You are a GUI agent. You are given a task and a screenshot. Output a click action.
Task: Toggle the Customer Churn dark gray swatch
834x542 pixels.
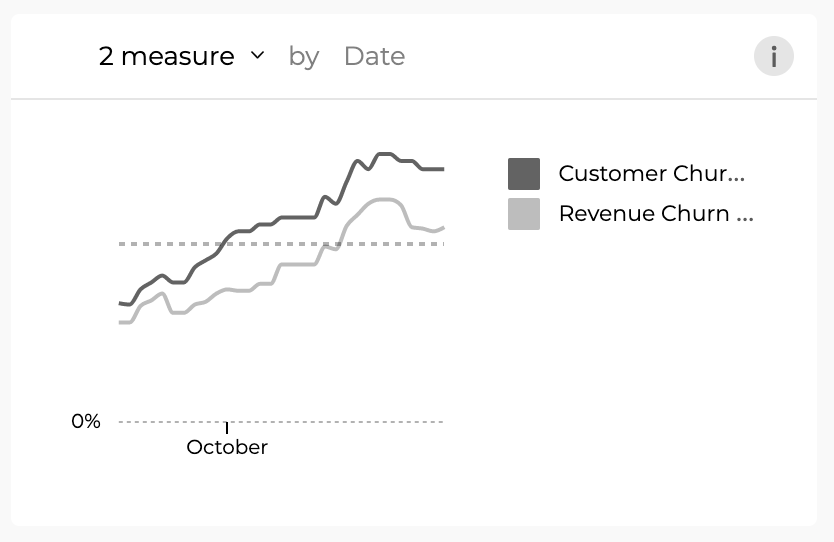tap(524, 174)
